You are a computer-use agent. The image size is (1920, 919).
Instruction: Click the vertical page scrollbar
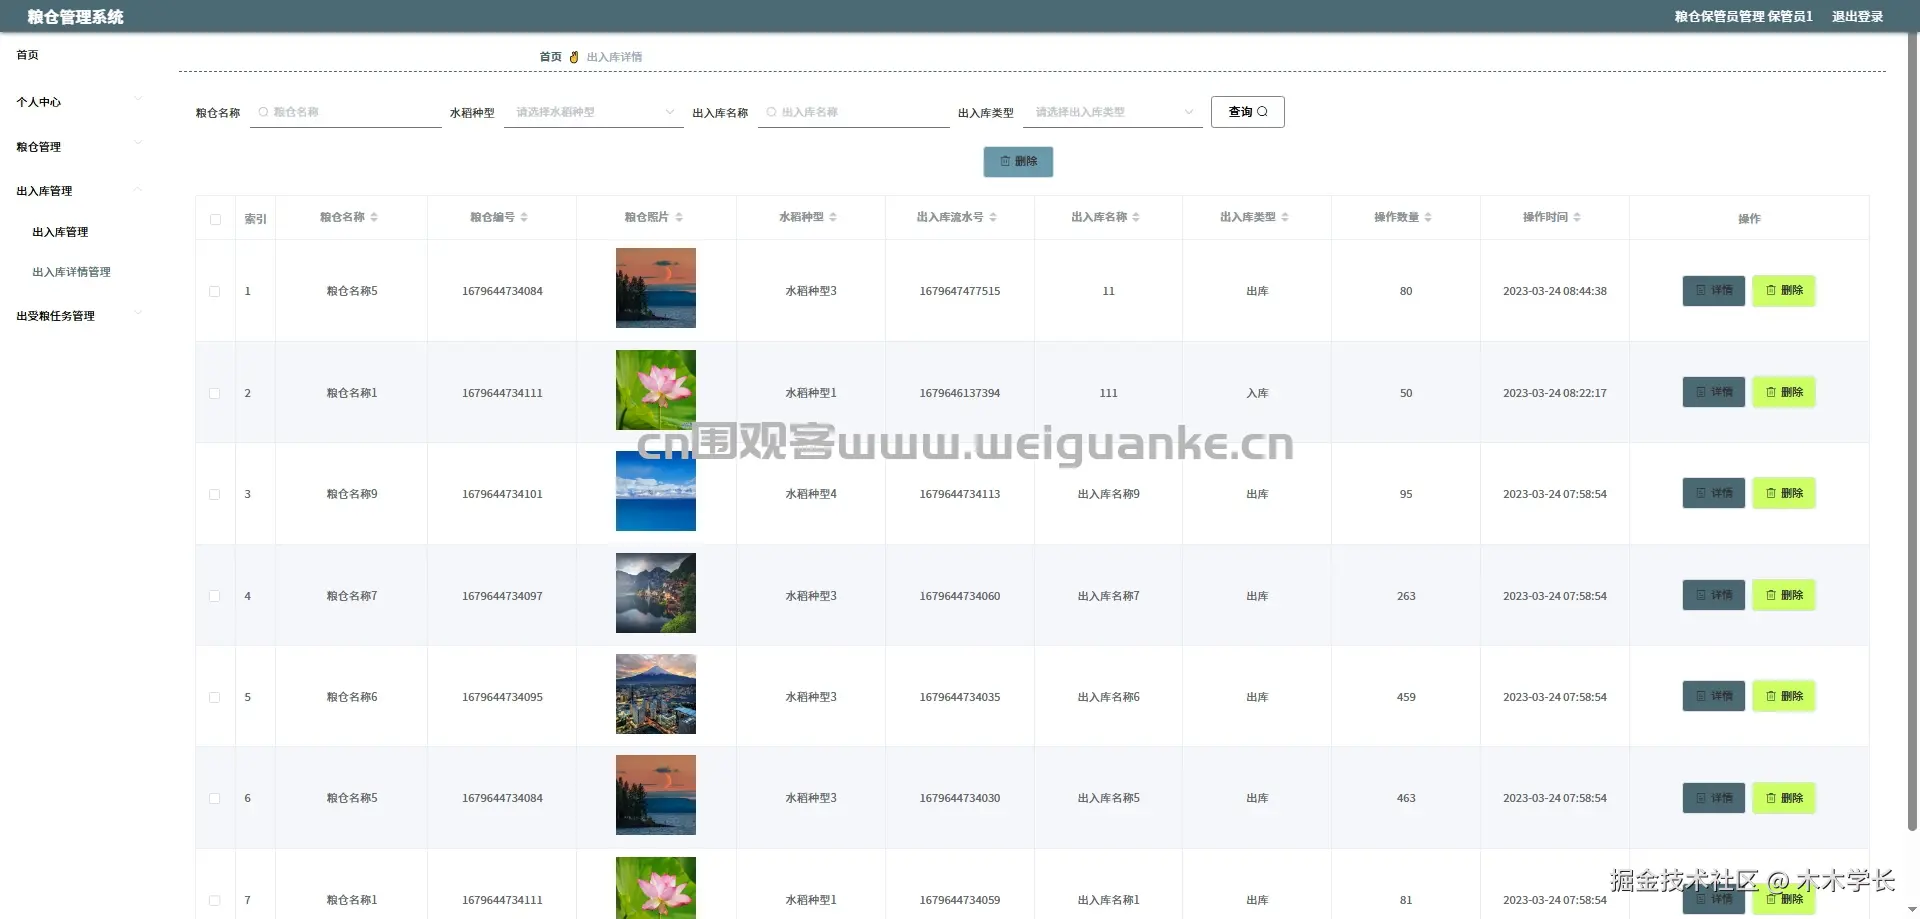coord(1912,430)
